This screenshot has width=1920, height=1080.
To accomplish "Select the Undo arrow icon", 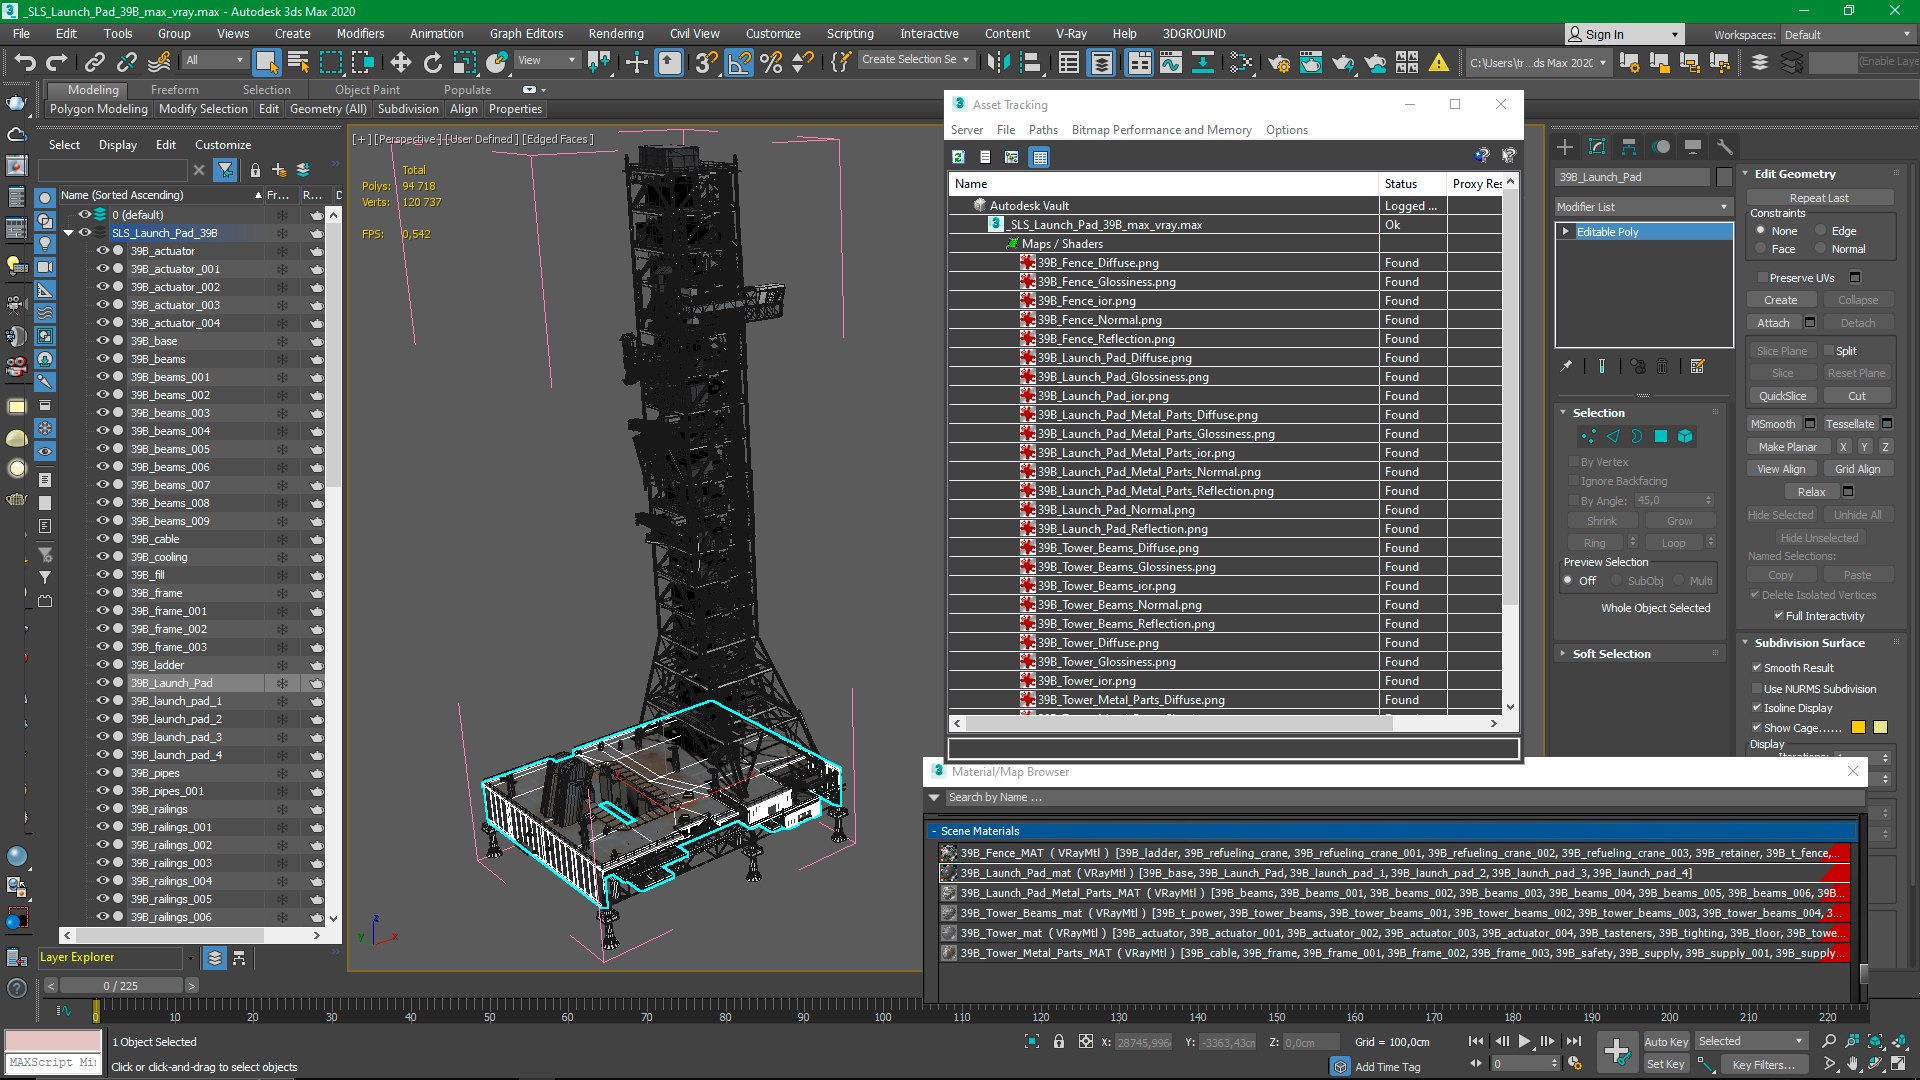I will [25, 62].
